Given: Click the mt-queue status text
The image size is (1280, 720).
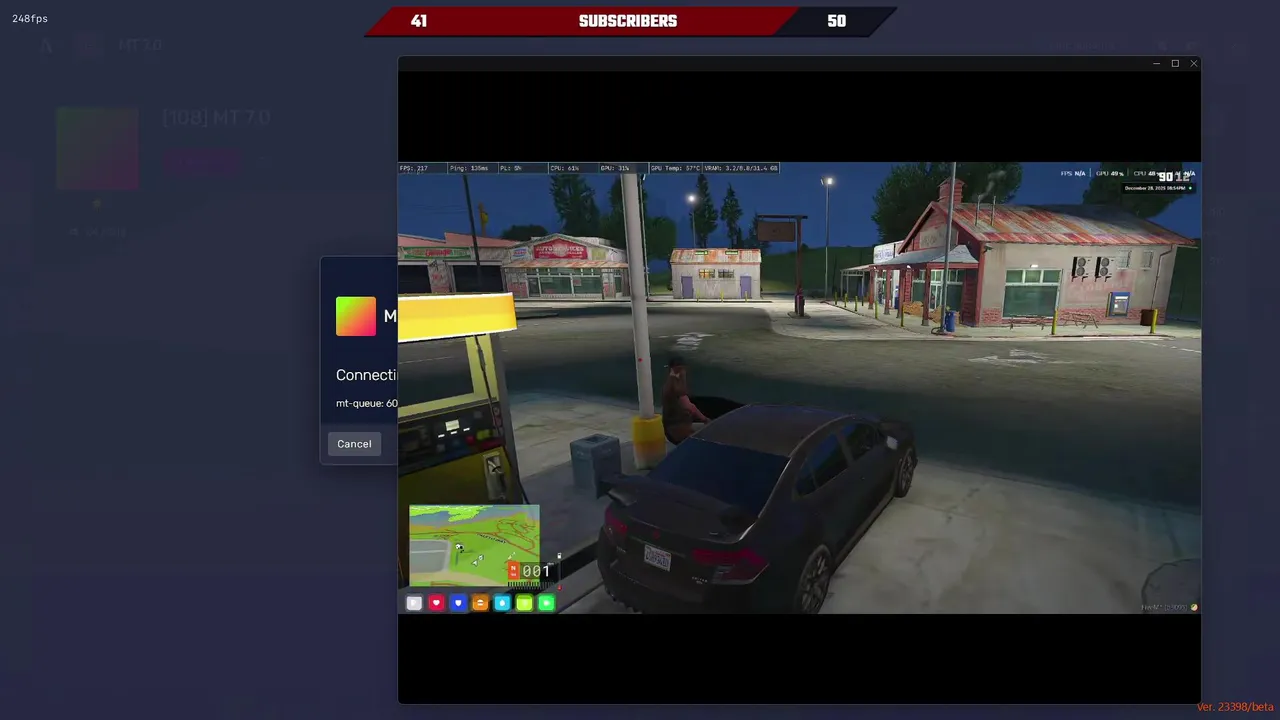Looking at the screenshot, I should [366, 403].
